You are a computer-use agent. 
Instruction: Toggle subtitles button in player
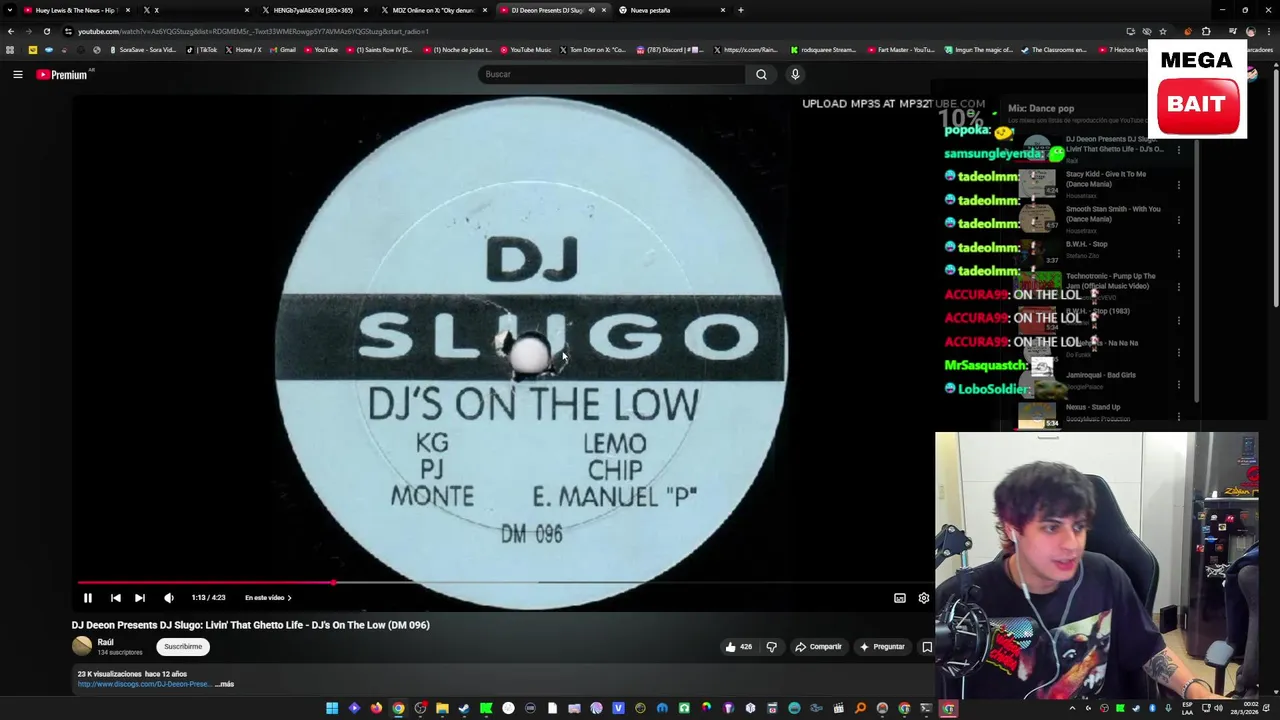[x=900, y=598]
